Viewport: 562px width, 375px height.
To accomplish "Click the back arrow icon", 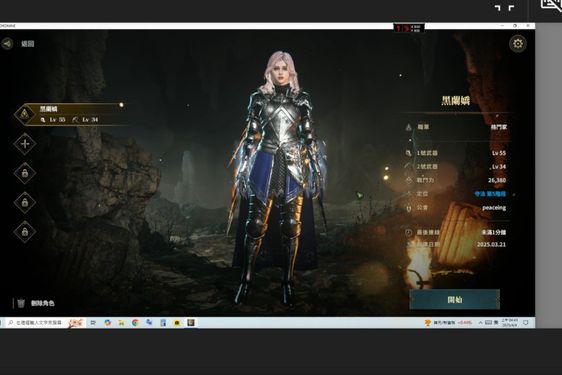I will [7, 44].
